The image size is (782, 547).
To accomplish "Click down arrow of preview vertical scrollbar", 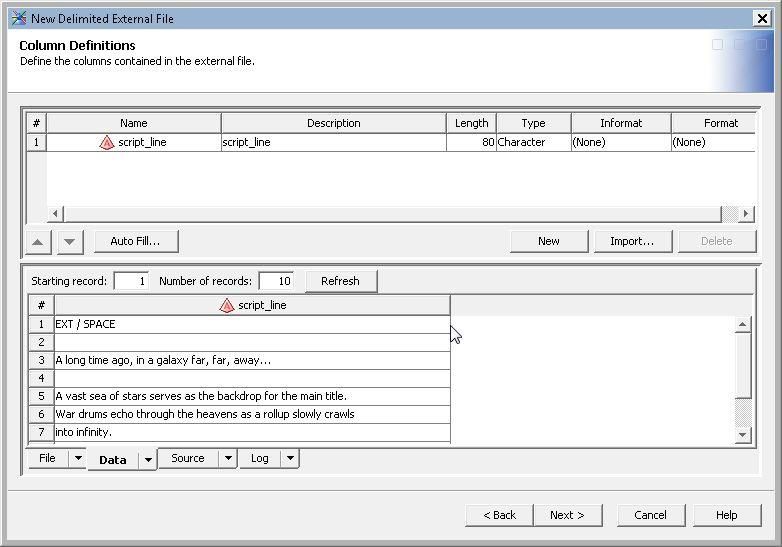I will pos(743,434).
